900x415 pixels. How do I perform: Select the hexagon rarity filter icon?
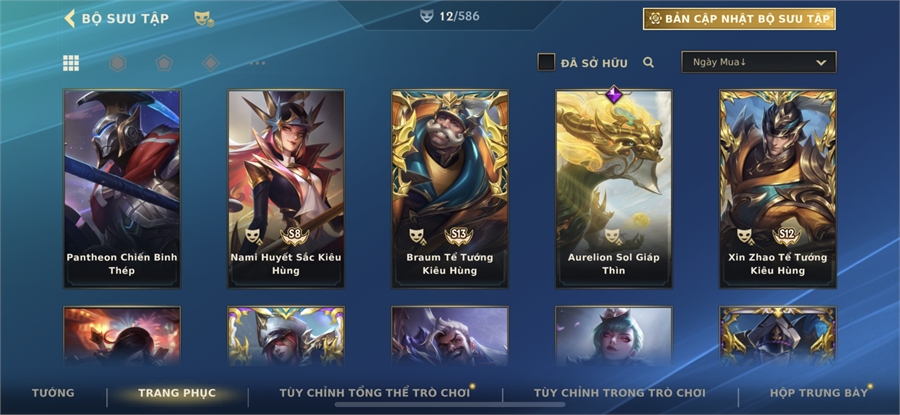click(118, 63)
